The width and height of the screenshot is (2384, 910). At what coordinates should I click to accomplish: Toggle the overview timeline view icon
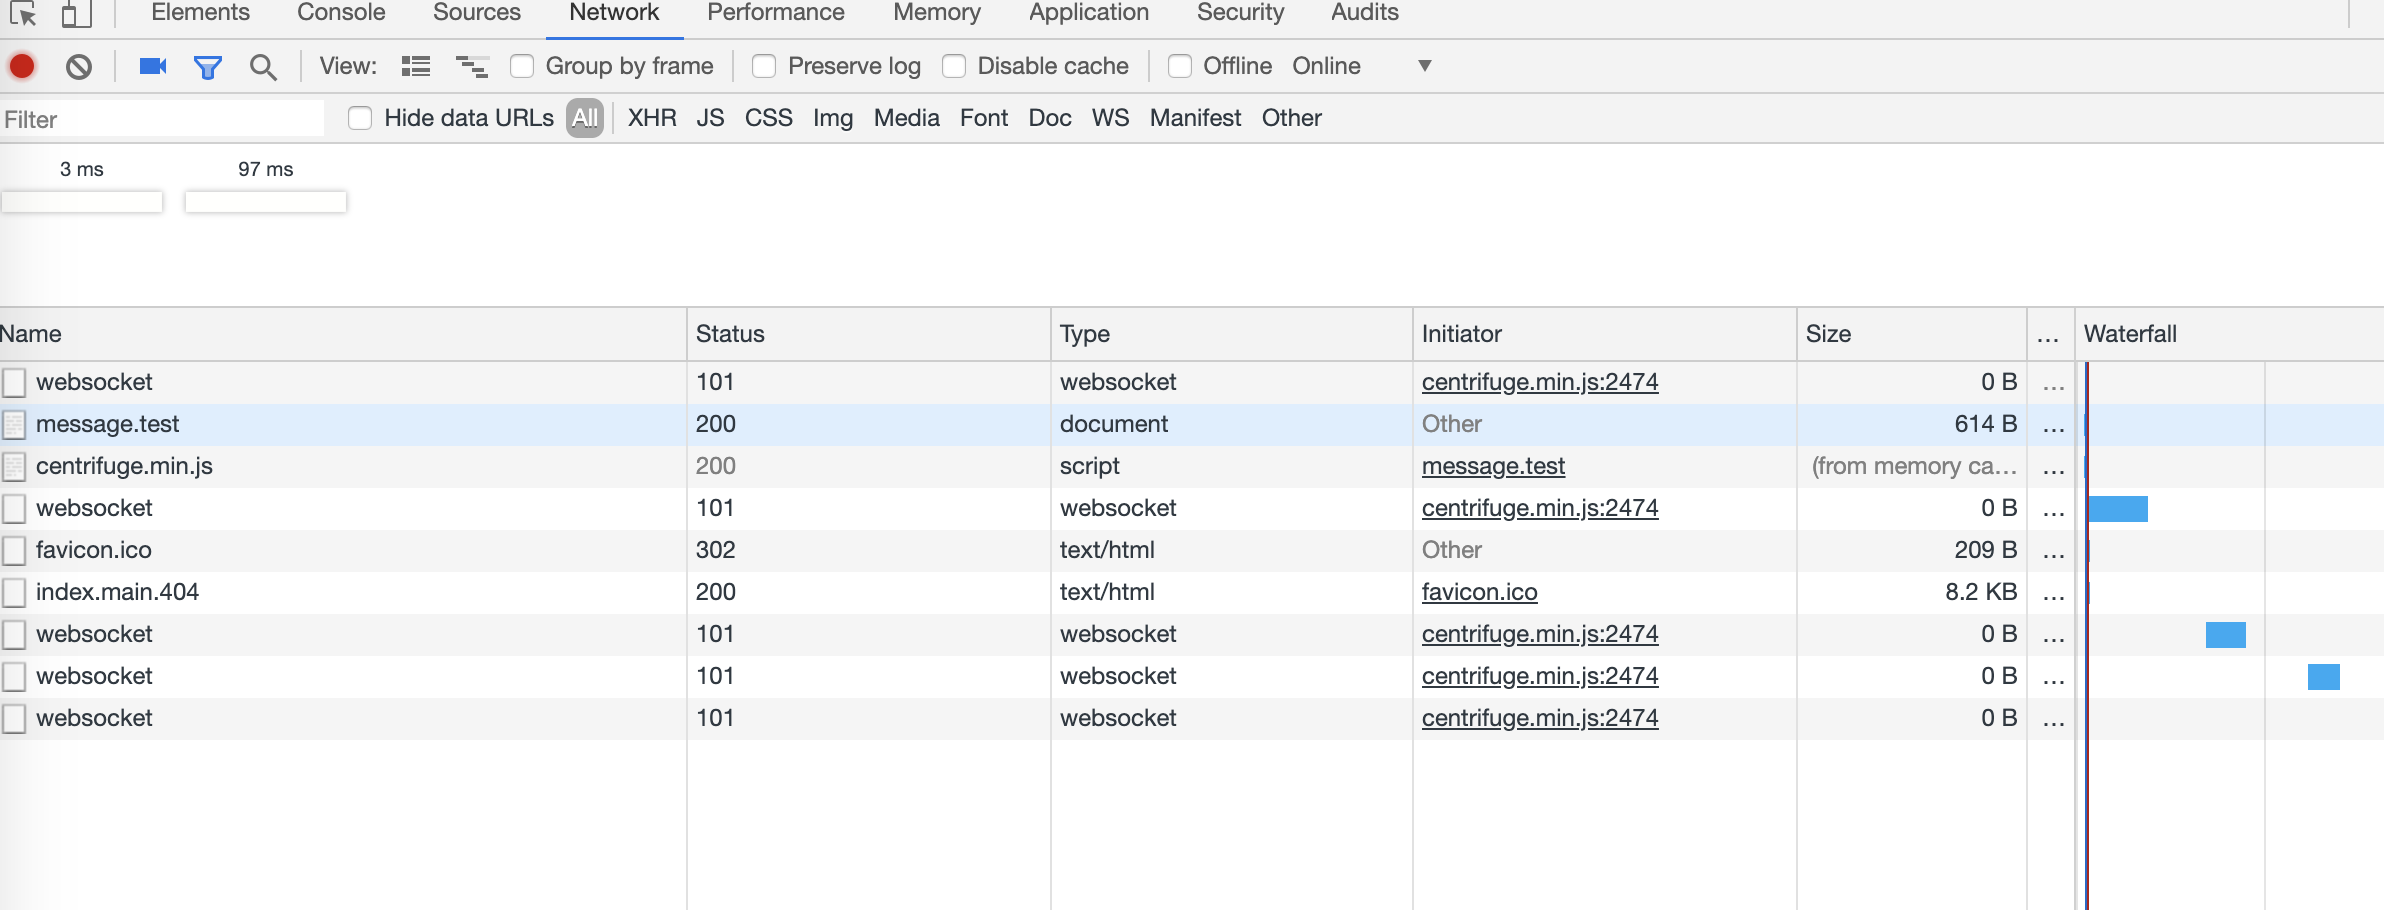471,66
